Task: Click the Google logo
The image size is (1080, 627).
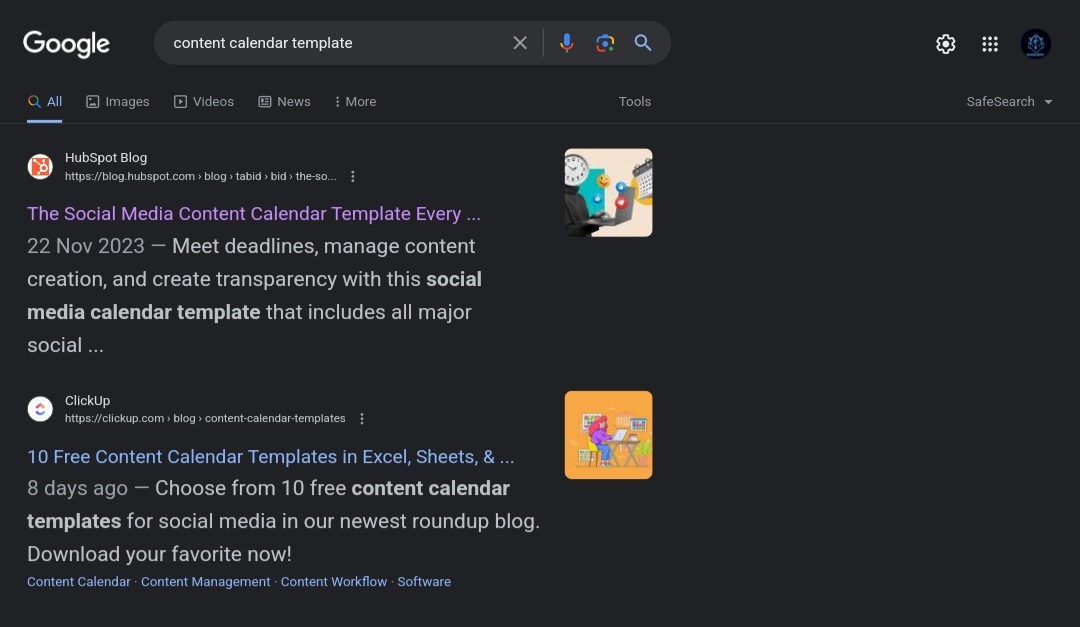Action: (66, 44)
